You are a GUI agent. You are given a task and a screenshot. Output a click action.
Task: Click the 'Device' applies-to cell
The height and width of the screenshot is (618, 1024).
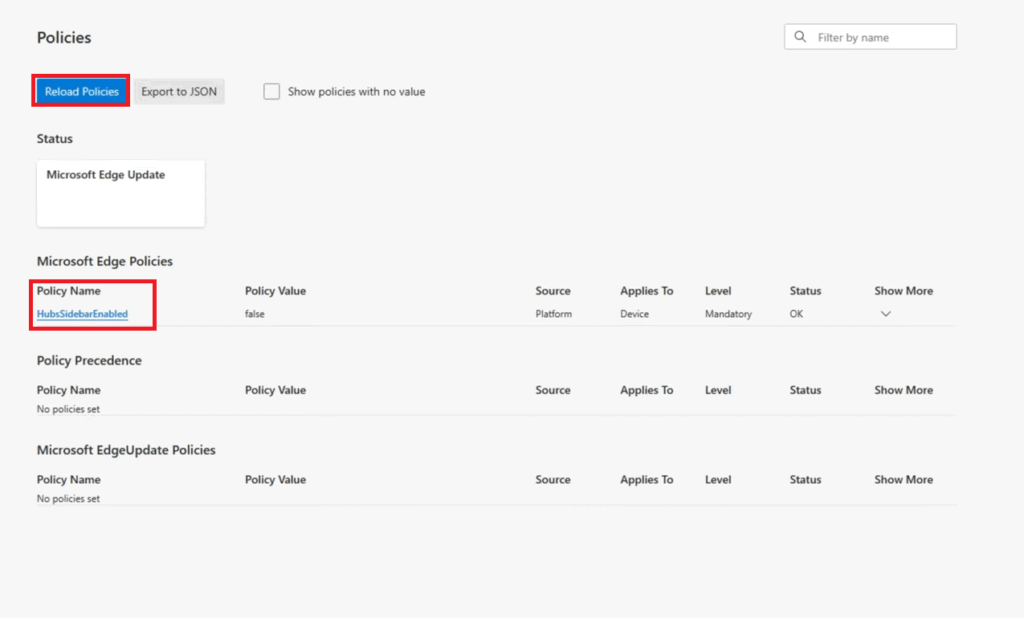click(x=634, y=314)
